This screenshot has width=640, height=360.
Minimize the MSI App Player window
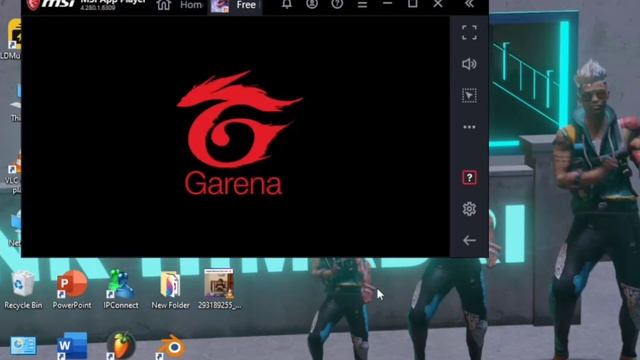click(x=387, y=4)
